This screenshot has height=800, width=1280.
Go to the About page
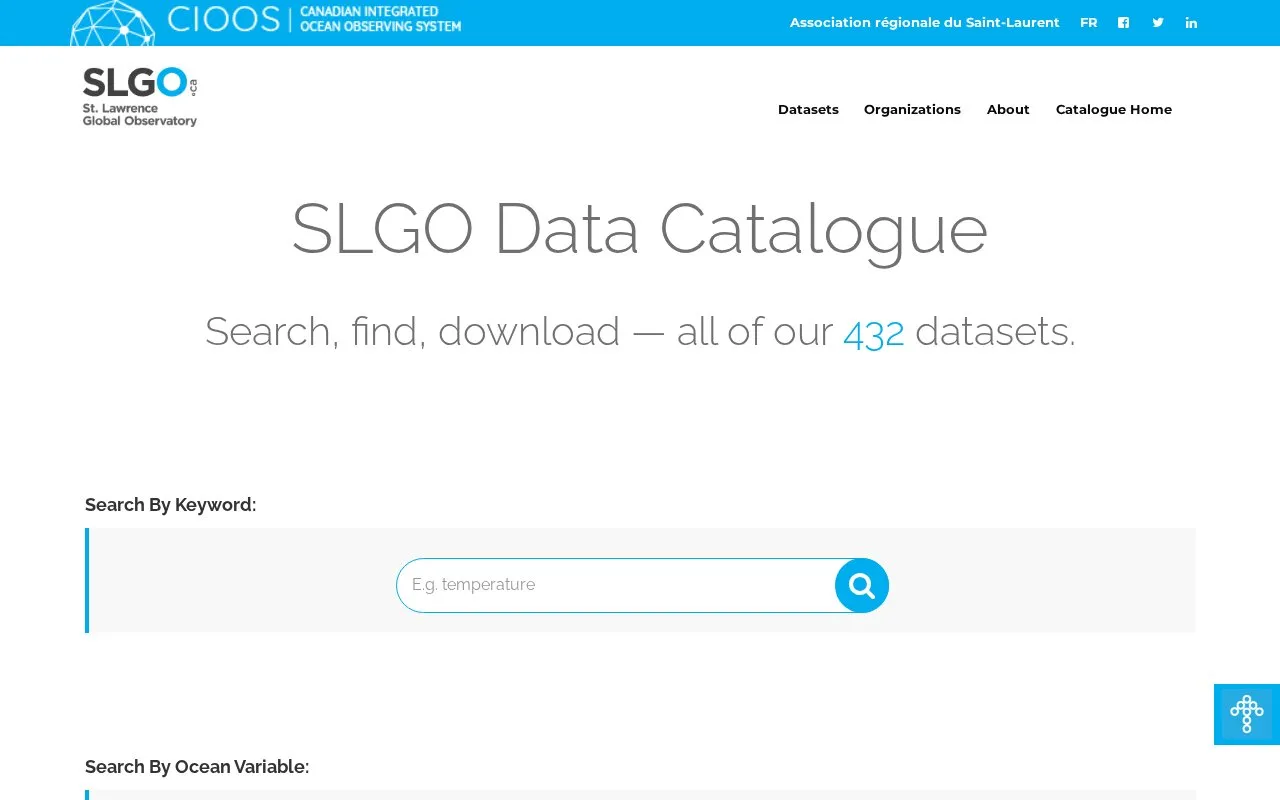[1008, 109]
